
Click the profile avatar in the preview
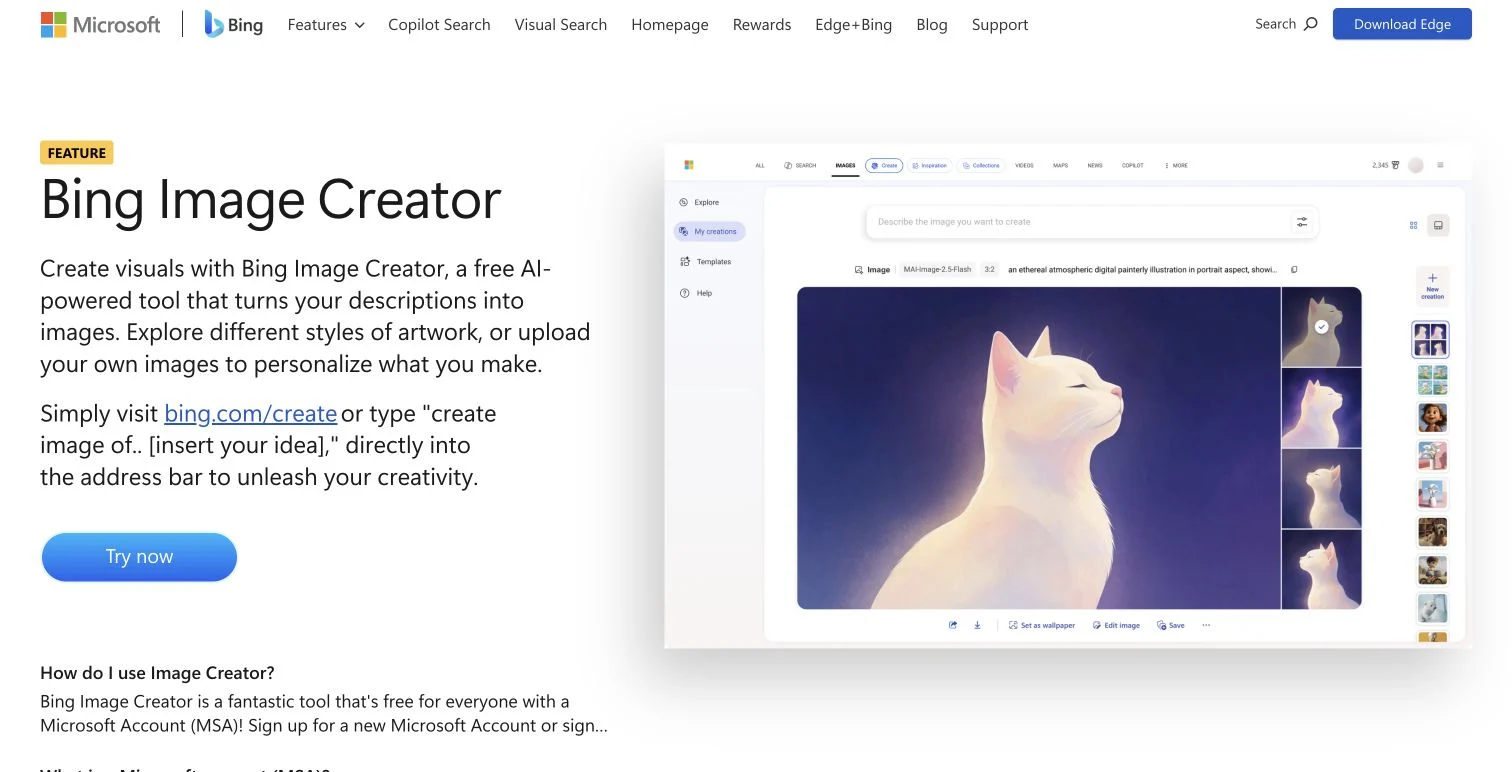(1415, 165)
